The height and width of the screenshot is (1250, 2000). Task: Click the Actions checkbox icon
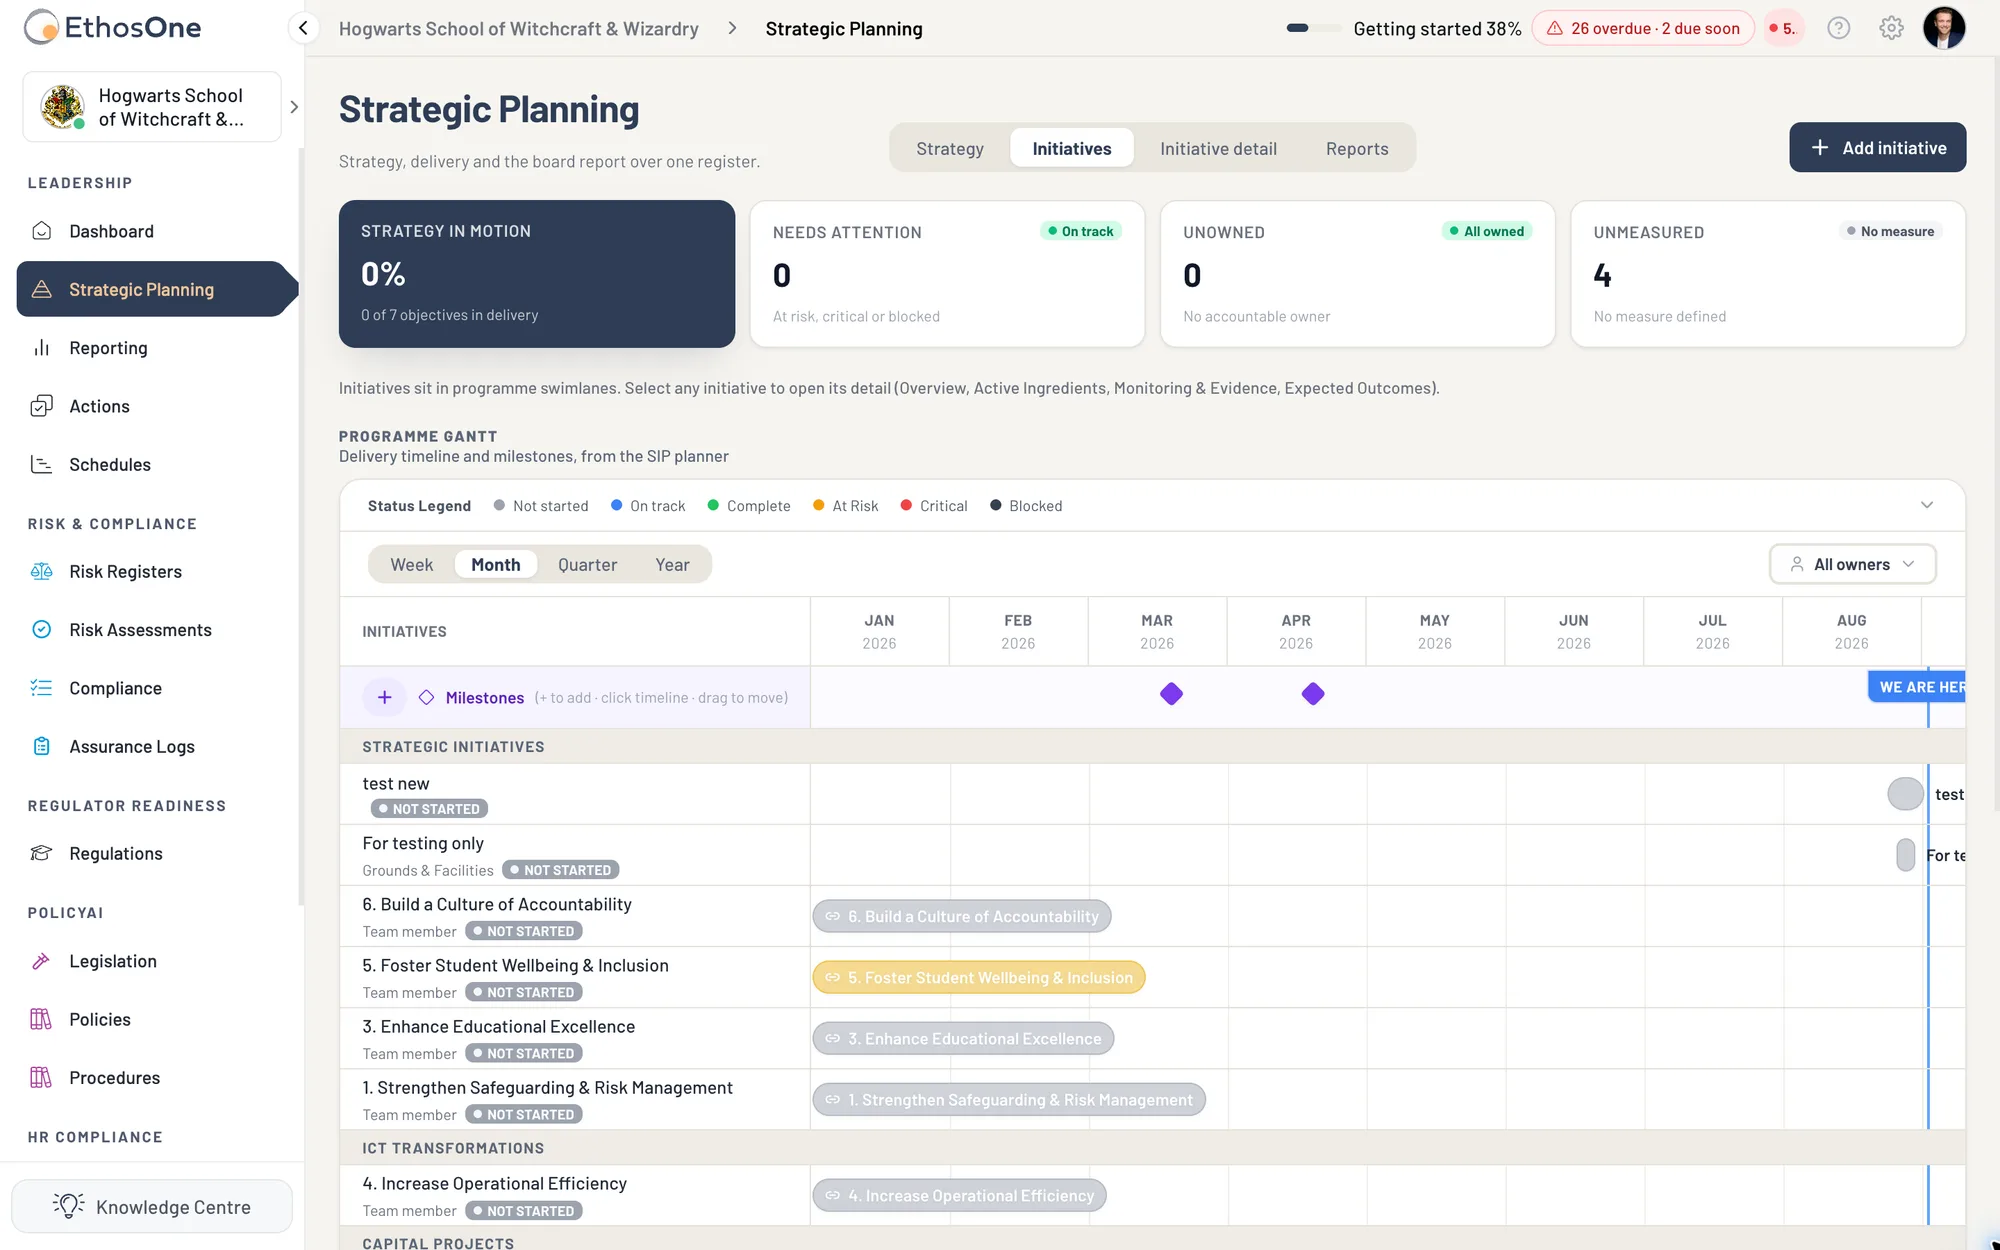(x=42, y=406)
